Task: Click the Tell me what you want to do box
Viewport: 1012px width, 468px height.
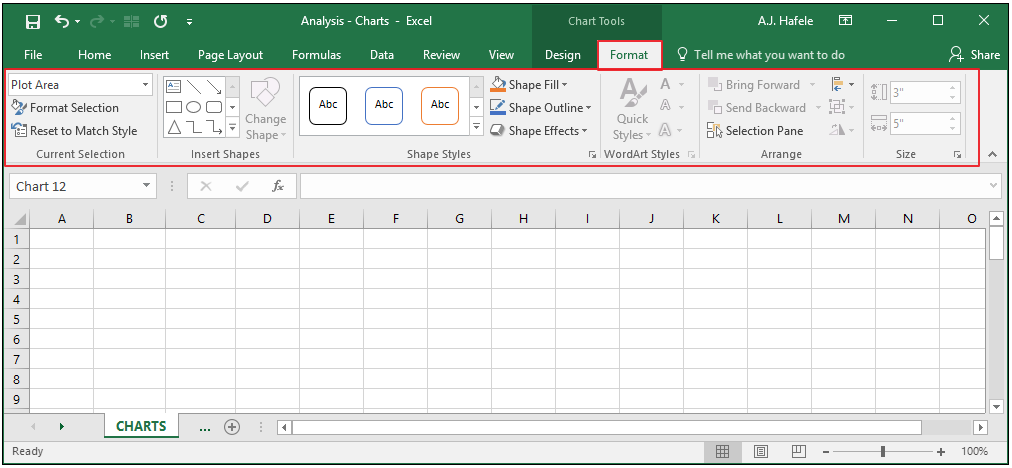Action: [760, 55]
